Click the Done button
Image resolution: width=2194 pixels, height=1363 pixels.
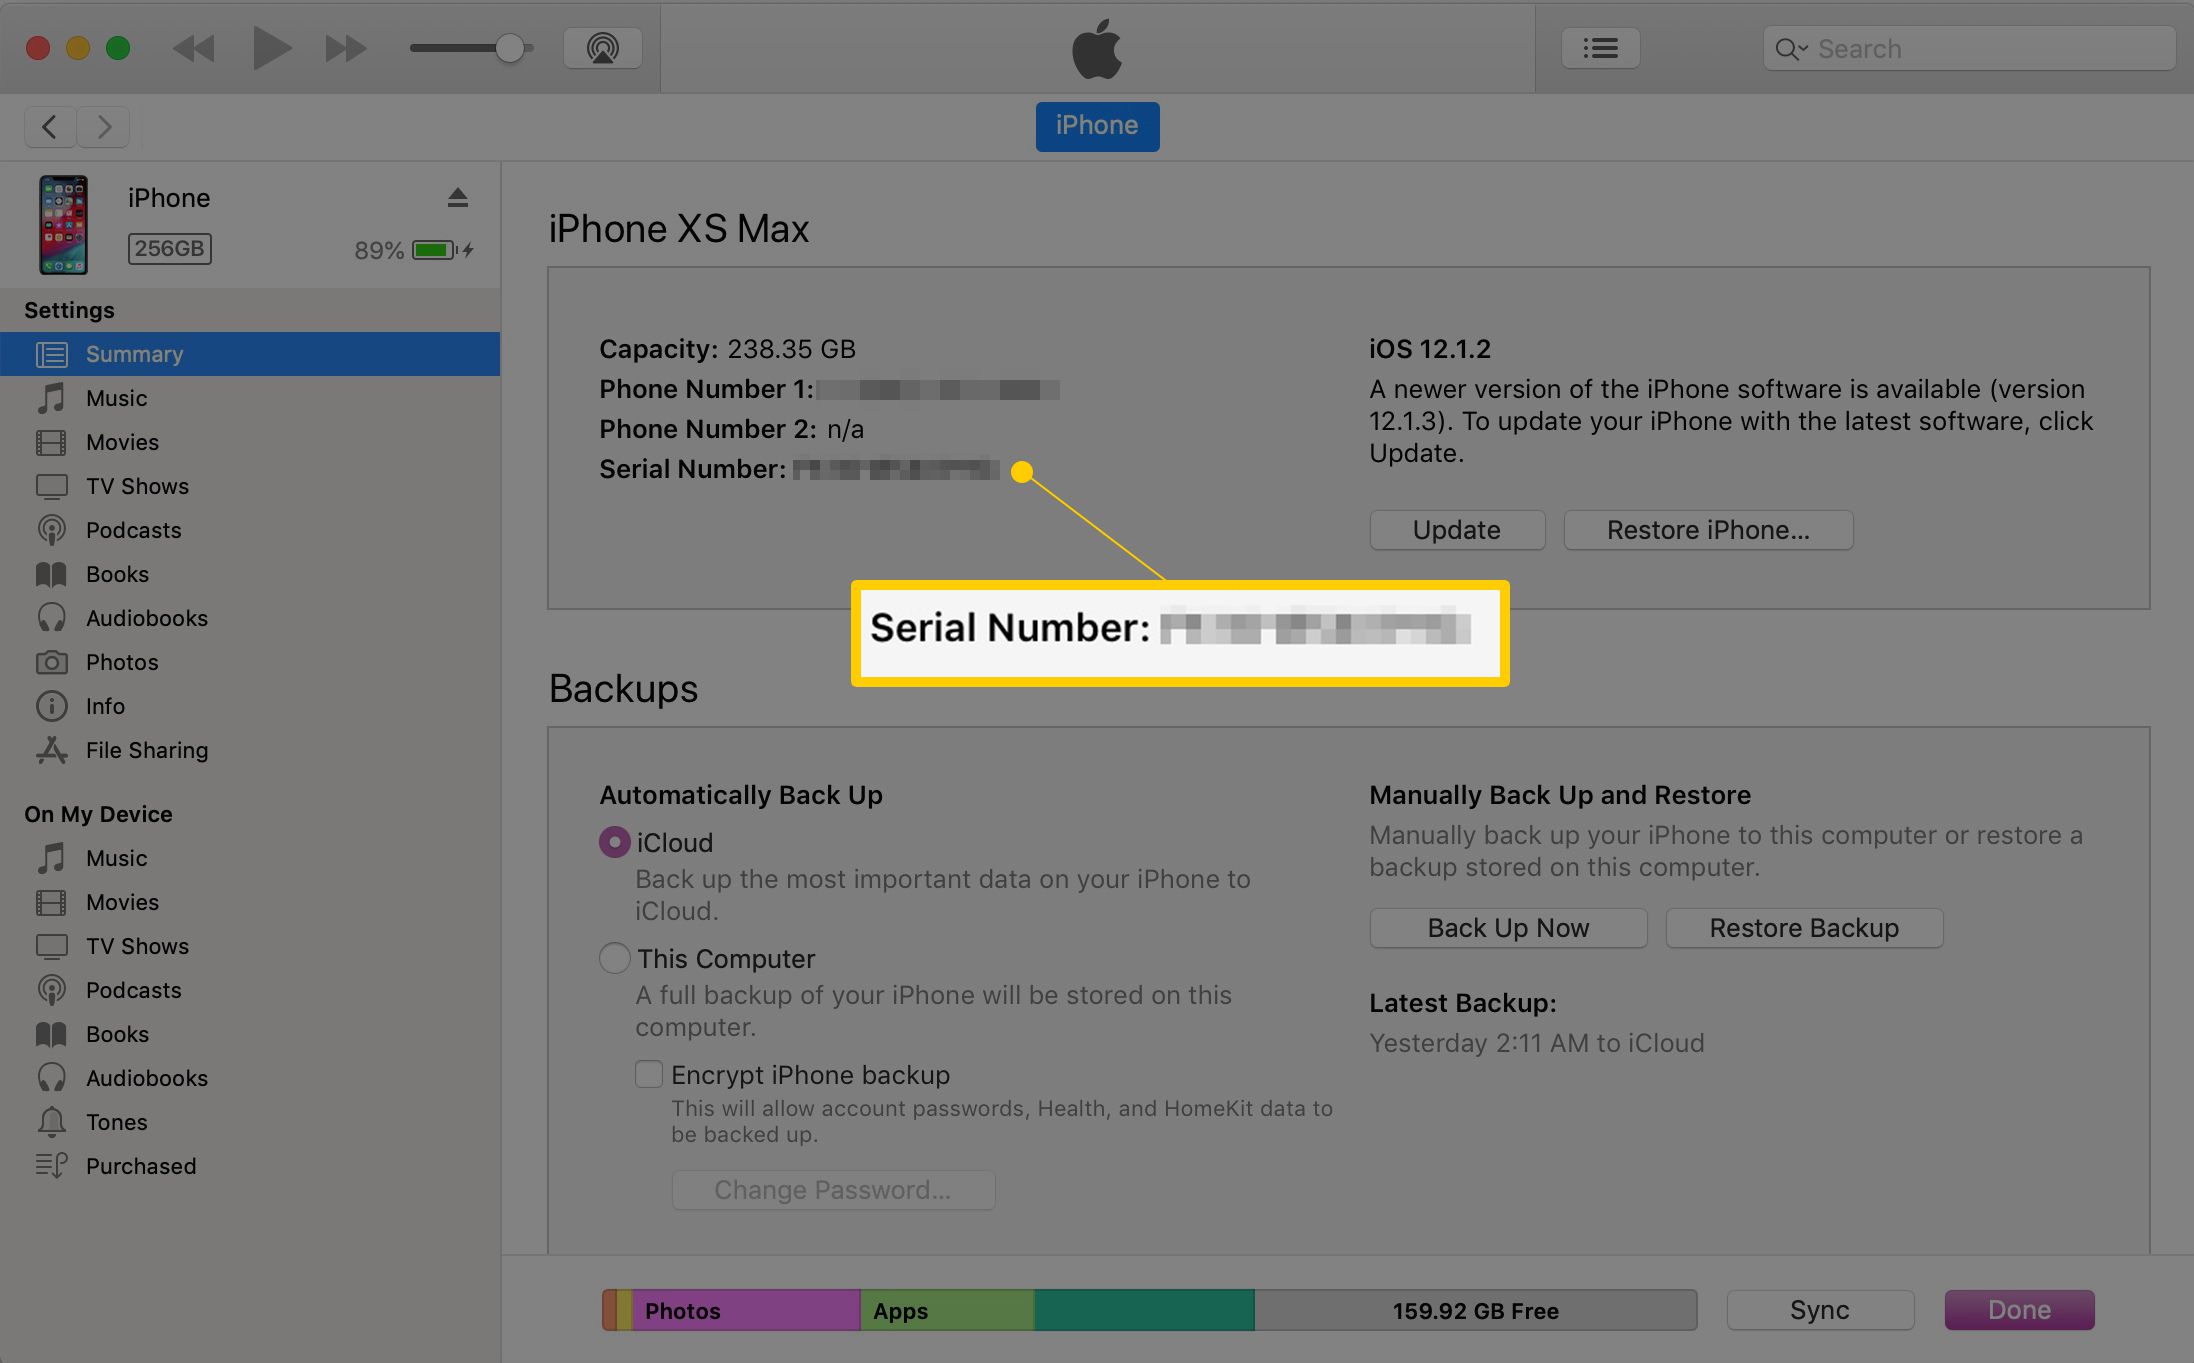[2019, 1310]
